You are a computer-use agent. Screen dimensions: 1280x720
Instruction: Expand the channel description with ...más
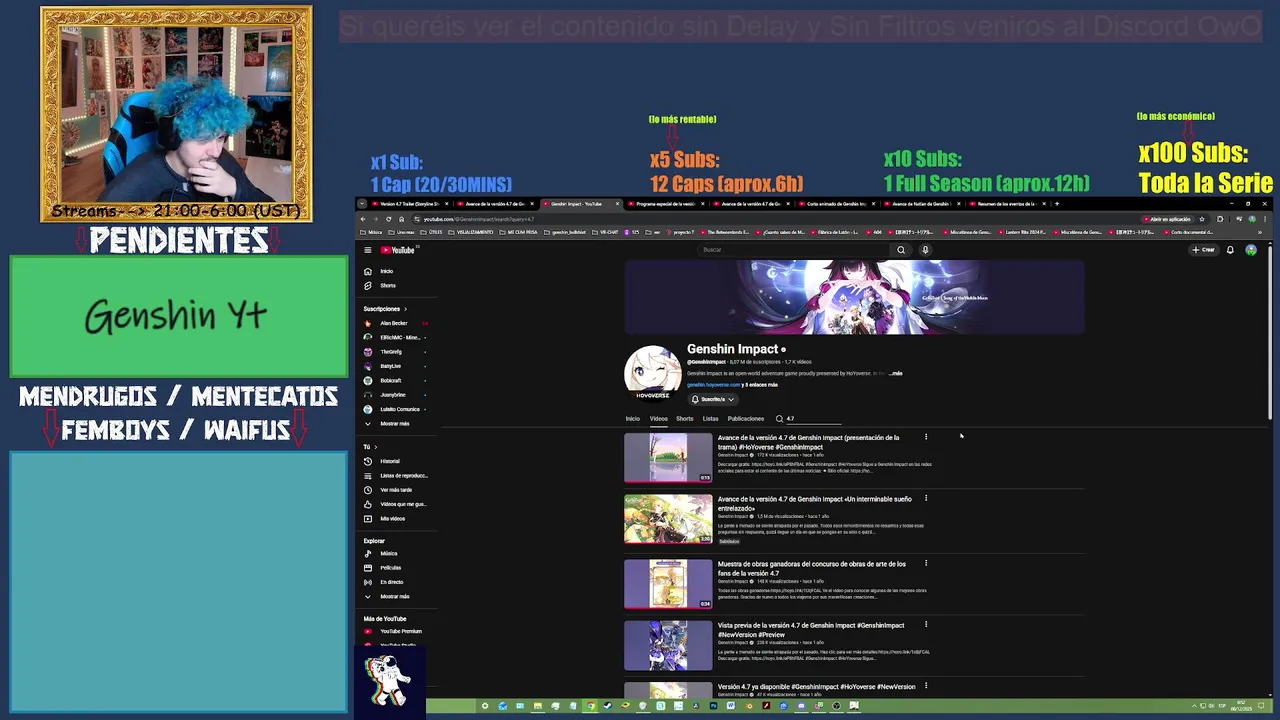pyautogui.click(x=895, y=373)
